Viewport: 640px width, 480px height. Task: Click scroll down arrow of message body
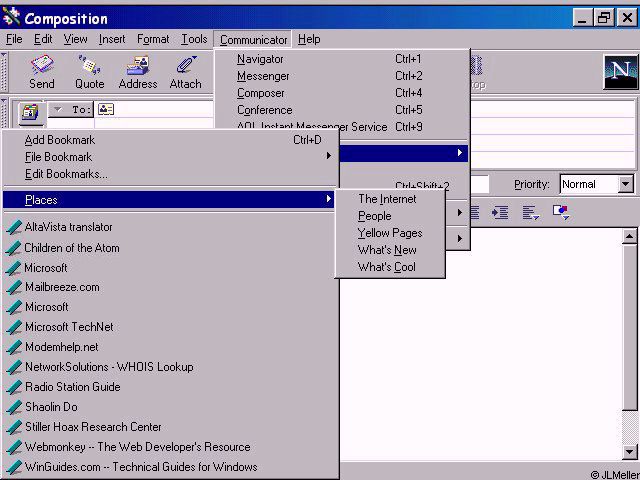click(629, 452)
